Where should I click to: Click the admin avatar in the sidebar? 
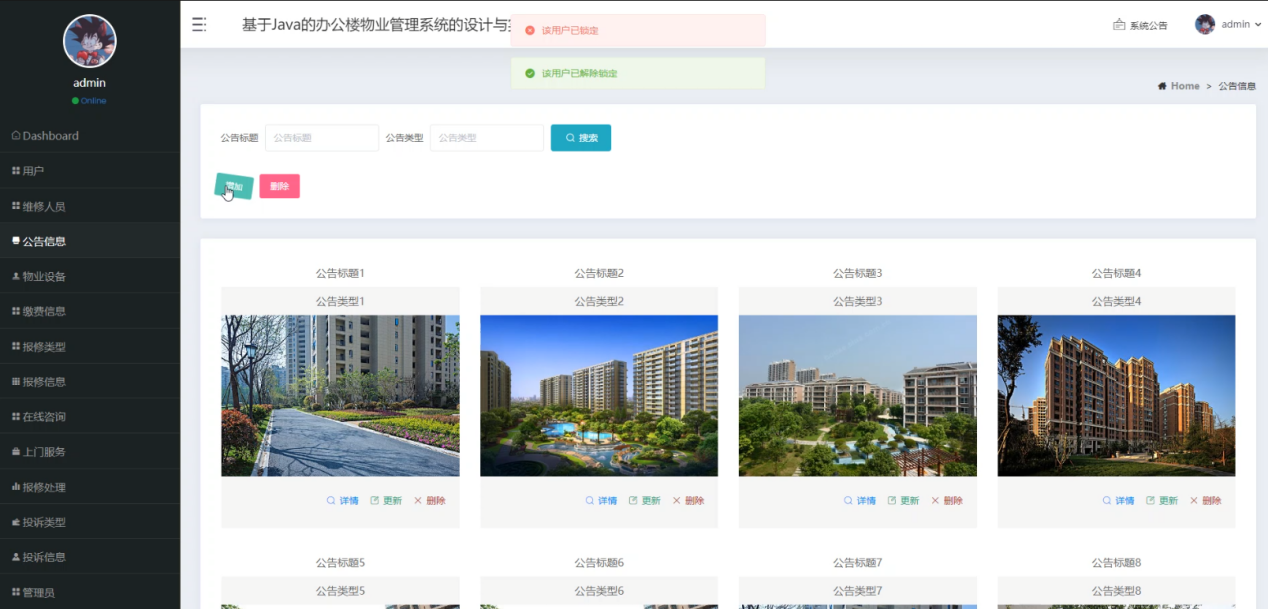(x=90, y=41)
